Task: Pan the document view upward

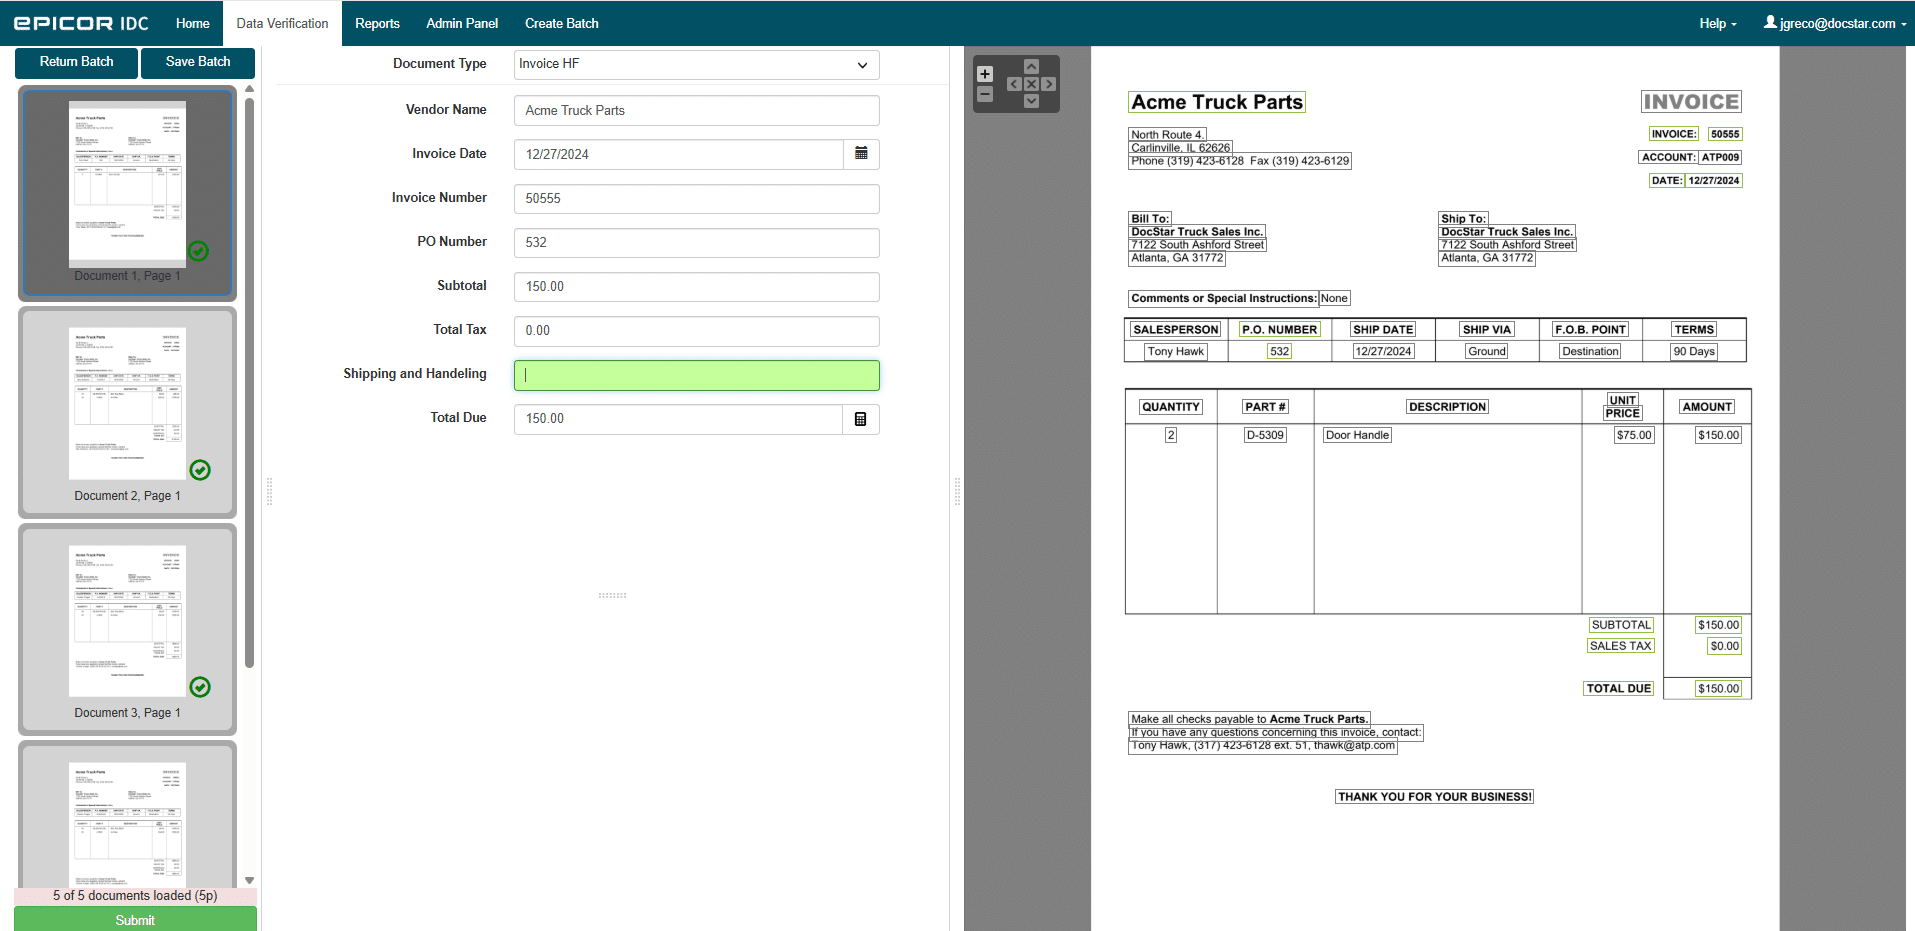Action: pos(1031,67)
